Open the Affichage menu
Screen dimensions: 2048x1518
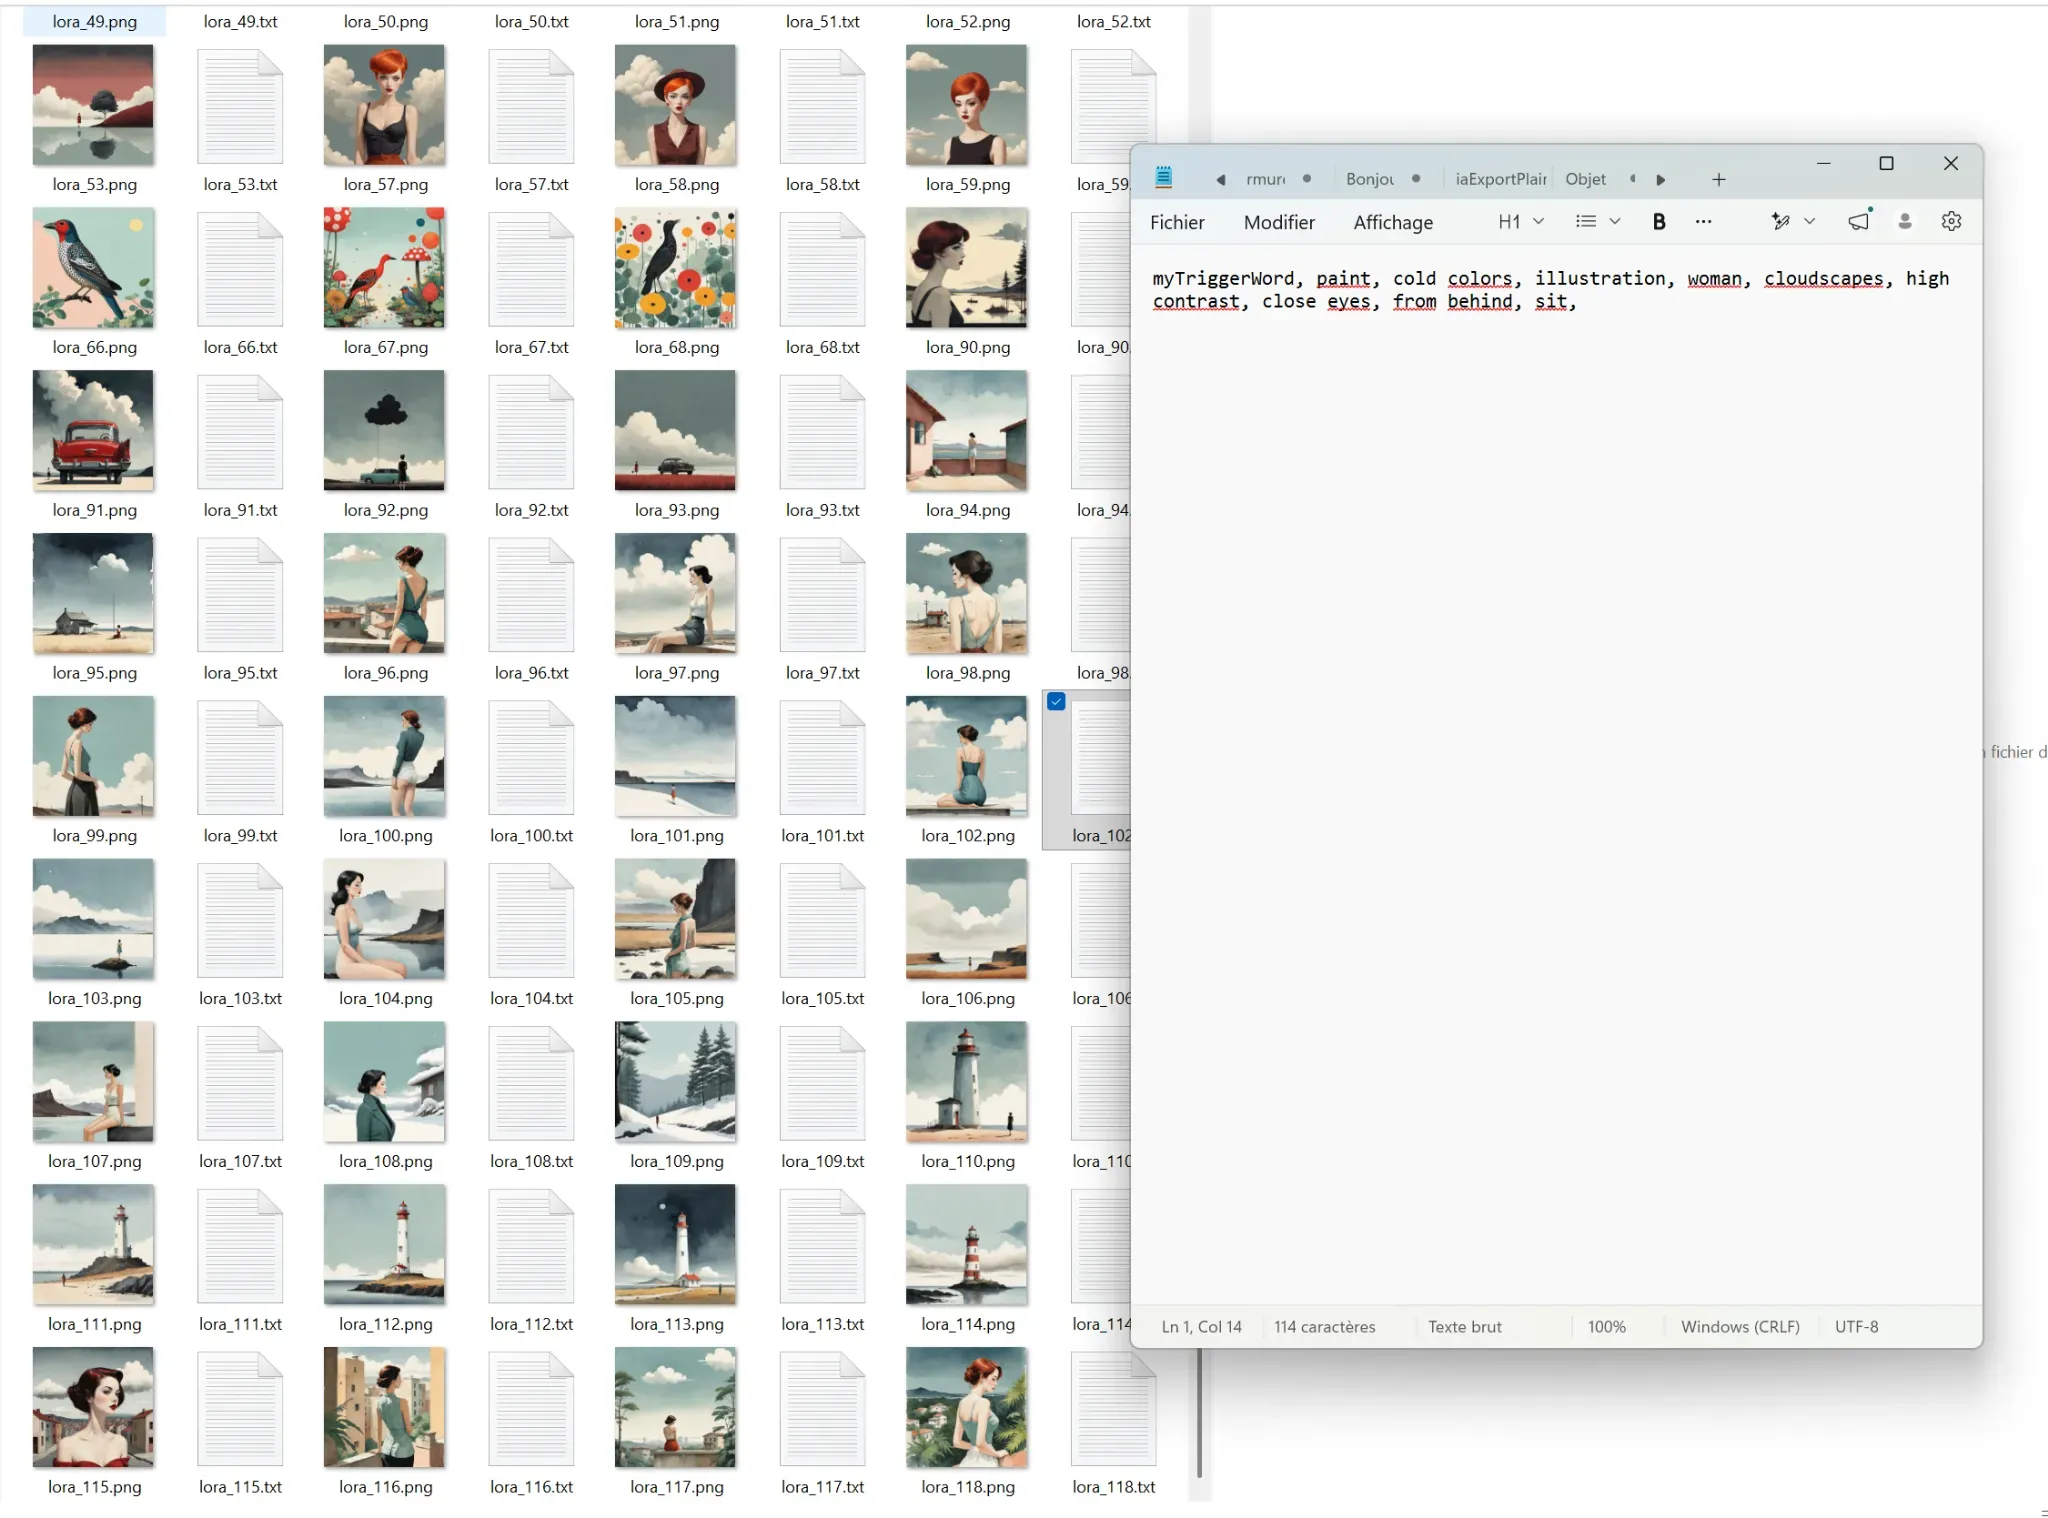tap(1393, 222)
